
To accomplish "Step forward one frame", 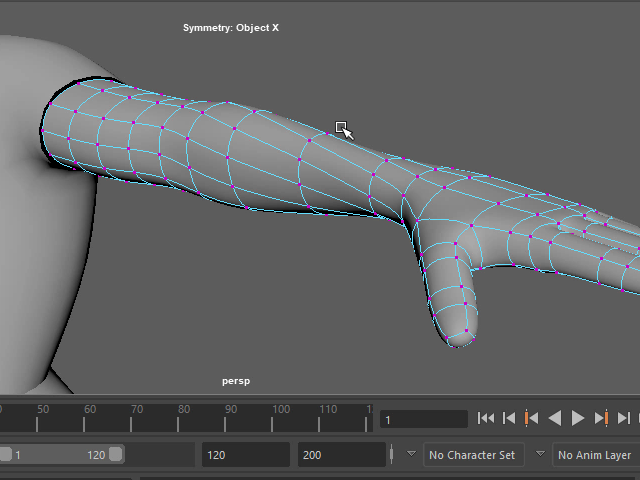I will point(624,418).
